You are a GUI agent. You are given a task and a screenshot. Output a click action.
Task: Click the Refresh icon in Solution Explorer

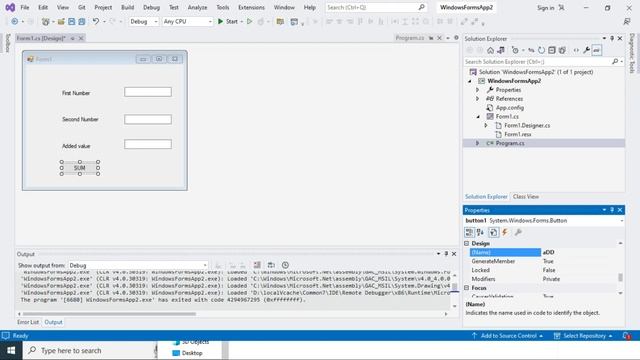(x=541, y=50)
